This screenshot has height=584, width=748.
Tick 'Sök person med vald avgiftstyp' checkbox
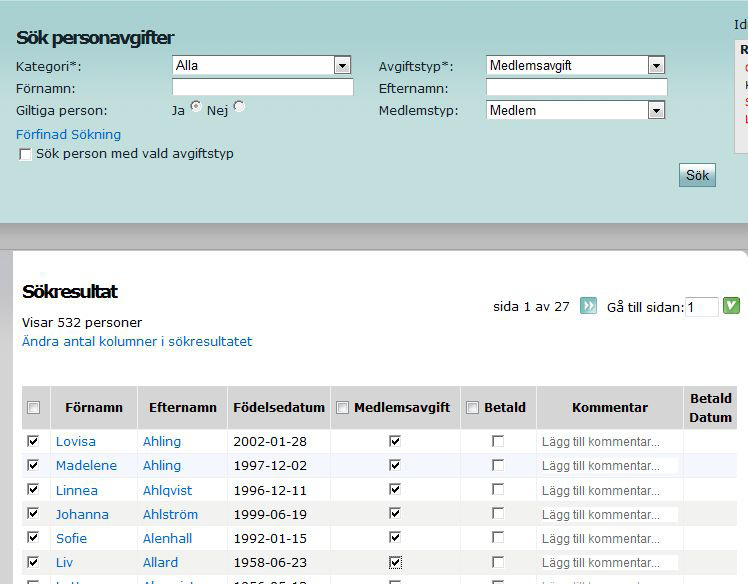25,154
